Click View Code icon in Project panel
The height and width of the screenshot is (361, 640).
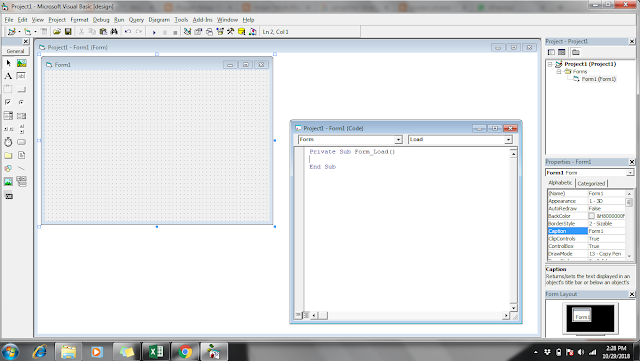(551, 52)
